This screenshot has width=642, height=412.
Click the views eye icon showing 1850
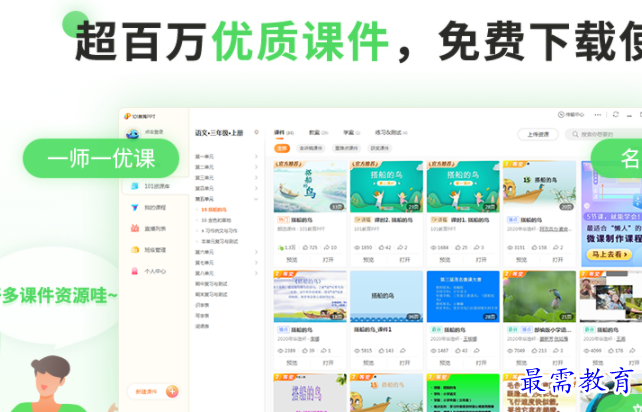click(x=357, y=247)
